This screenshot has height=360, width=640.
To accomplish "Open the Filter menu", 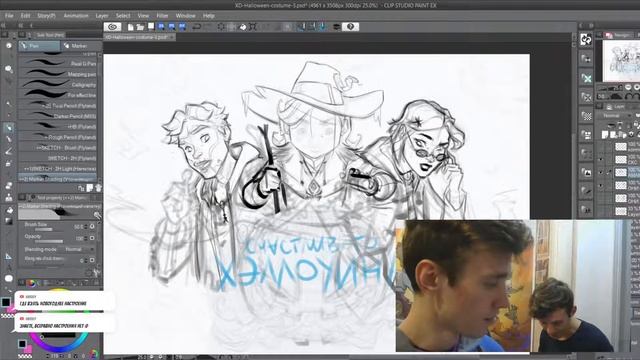I will (x=162, y=16).
